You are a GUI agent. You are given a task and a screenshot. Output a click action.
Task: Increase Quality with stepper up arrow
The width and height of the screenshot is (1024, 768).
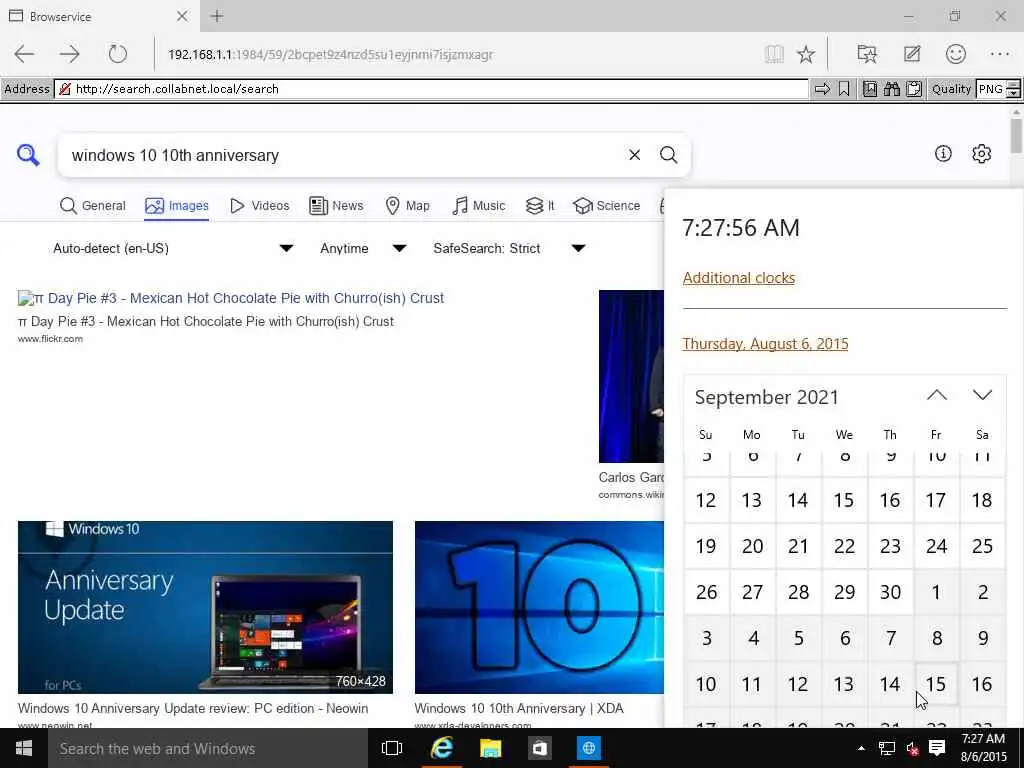tap(1013, 84)
